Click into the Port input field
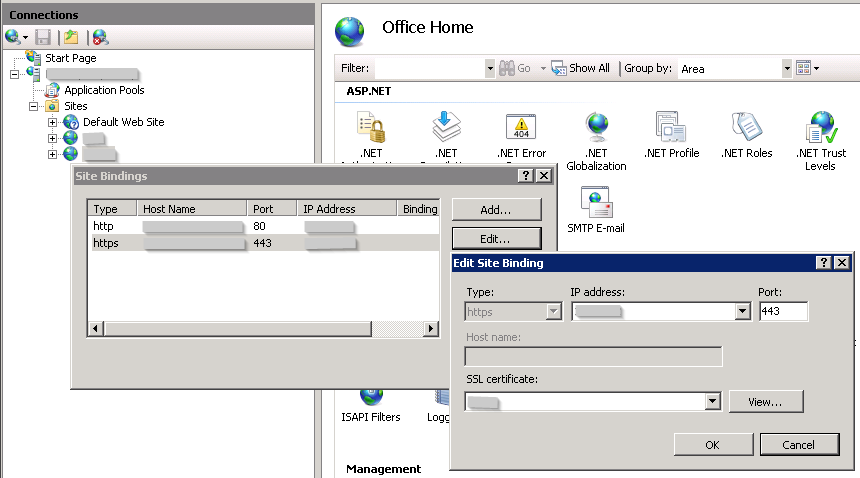 pyautogui.click(x=782, y=312)
